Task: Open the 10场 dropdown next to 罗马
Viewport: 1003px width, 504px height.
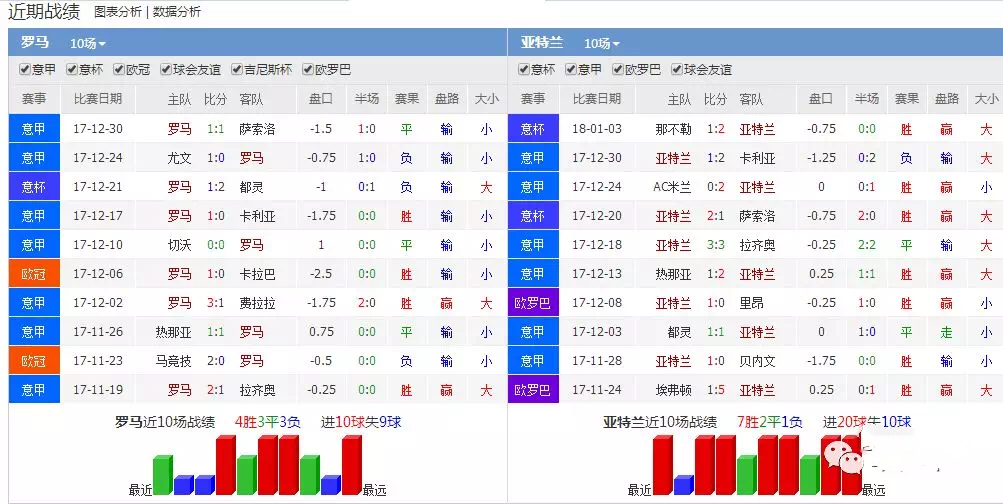Action: [88, 43]
